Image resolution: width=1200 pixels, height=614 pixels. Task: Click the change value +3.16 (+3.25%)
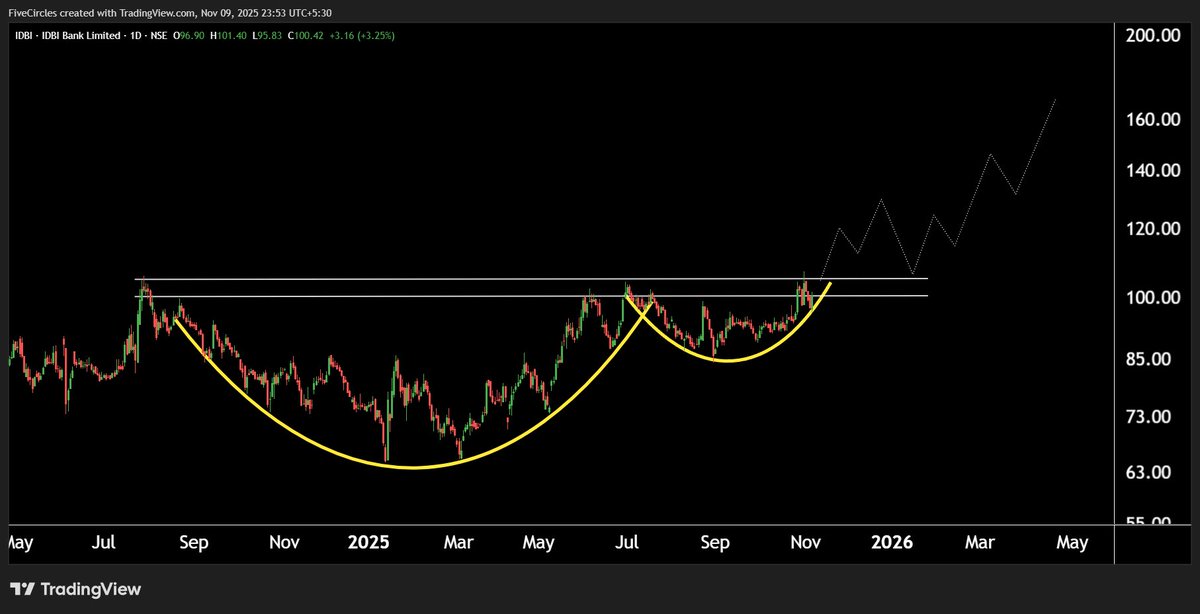pyautogui.click(x=362, y=35)
